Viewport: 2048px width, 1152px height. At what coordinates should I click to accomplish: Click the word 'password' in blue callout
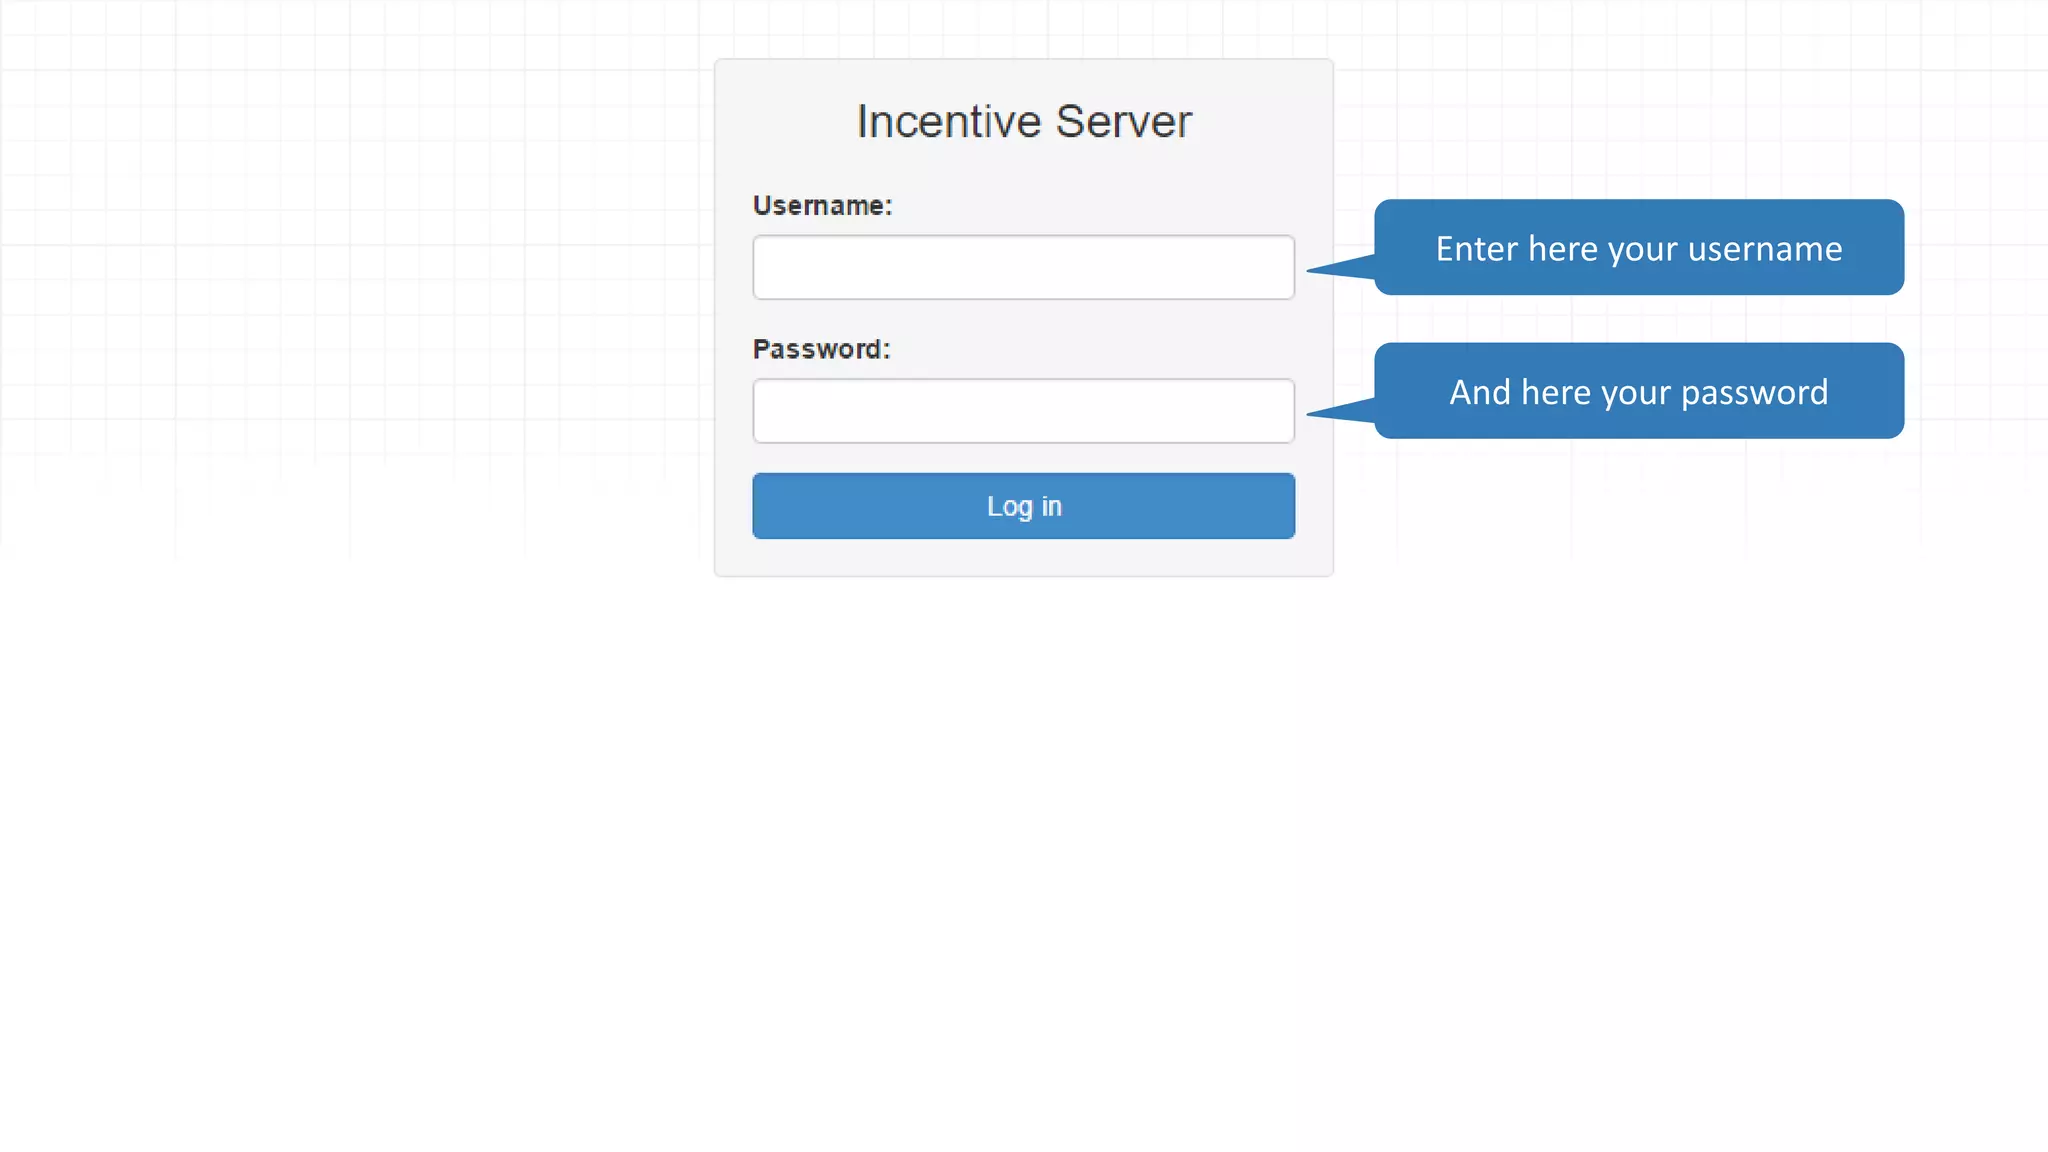[x=1754, y=393]
